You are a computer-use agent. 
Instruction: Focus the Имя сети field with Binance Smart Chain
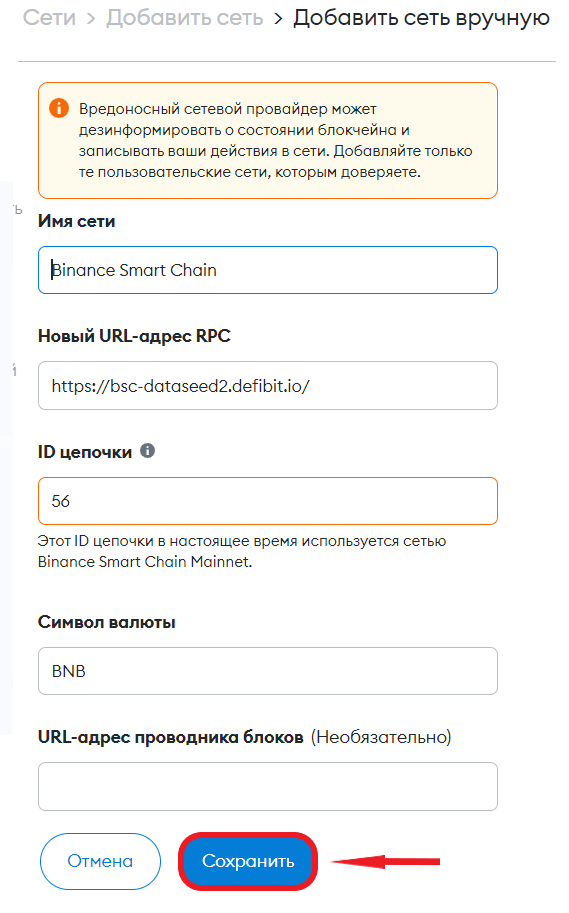click(268, 270)
